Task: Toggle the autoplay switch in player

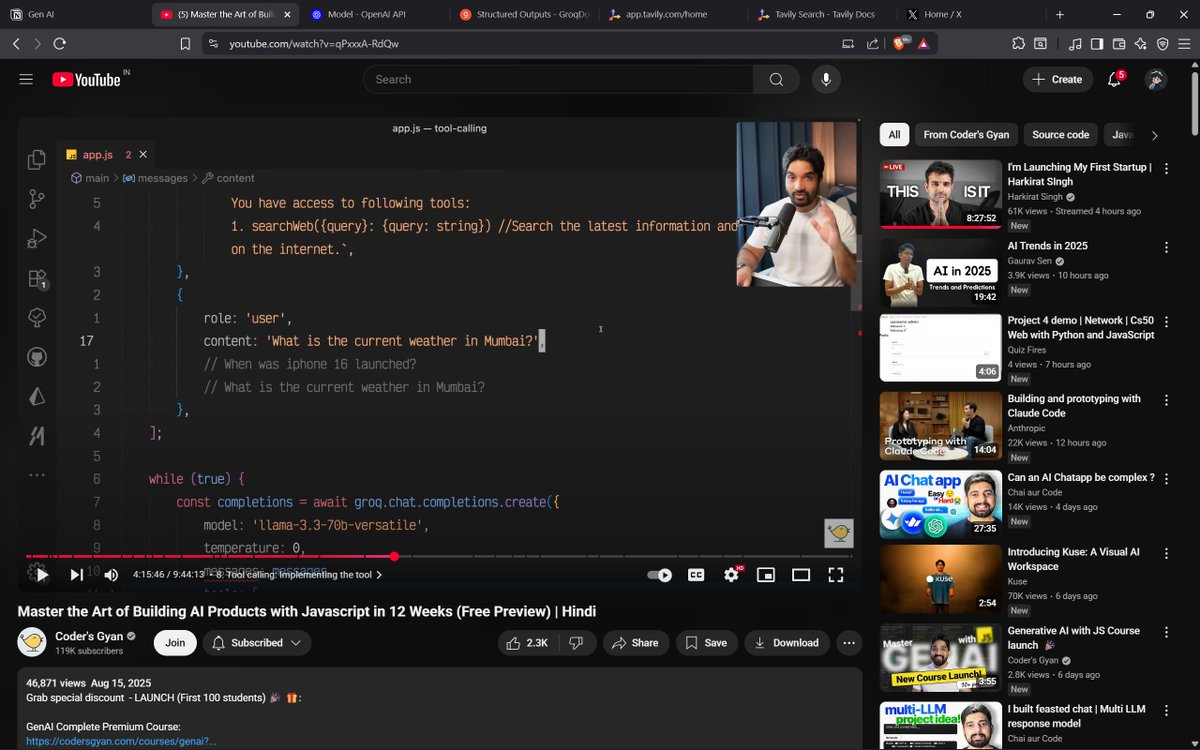Action: click(x=660, y=575)
